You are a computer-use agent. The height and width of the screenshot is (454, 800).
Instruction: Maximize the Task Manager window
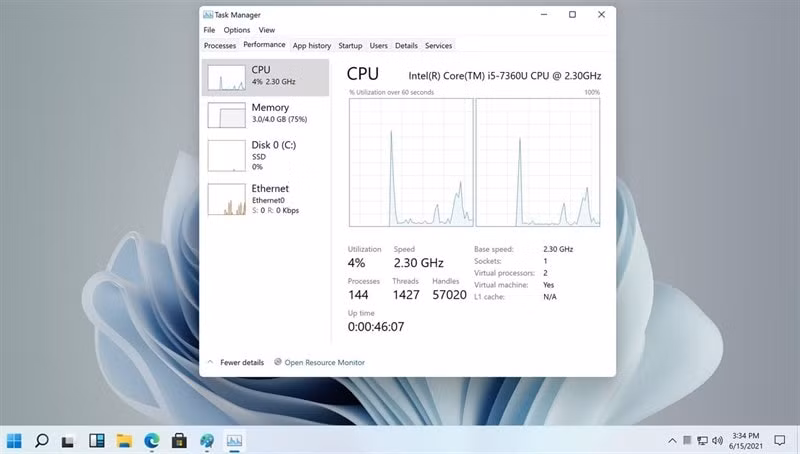click(x=572, y=14)
